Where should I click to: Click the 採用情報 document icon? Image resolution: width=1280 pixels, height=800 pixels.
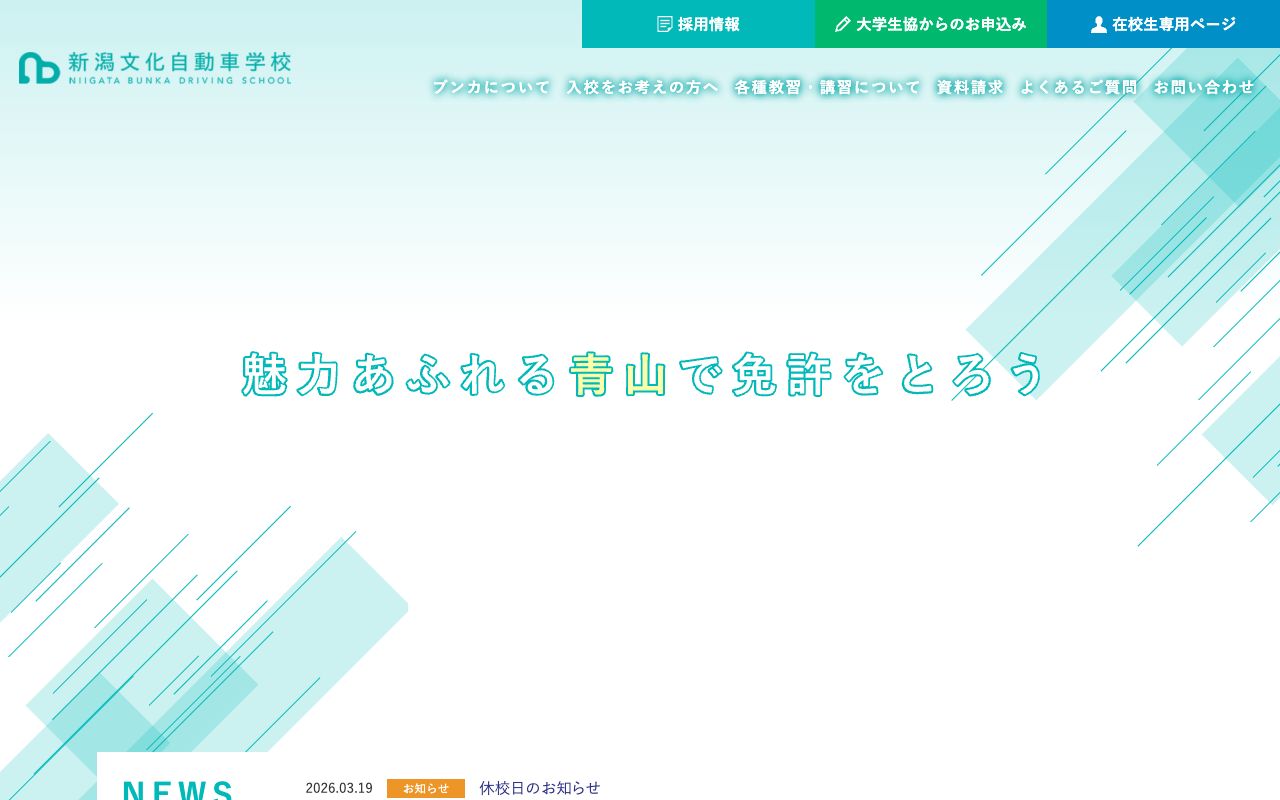click(x=665, y=24)
